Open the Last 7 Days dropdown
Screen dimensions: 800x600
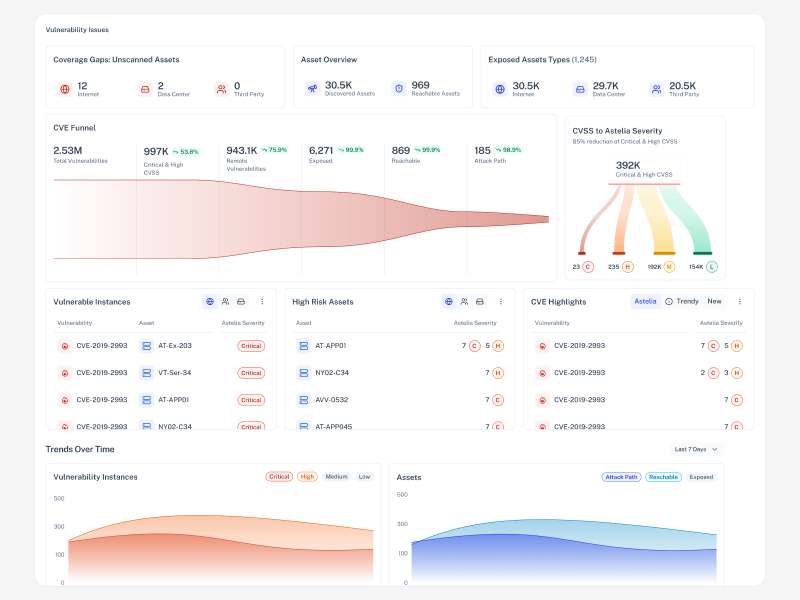[x=695, y=449]
